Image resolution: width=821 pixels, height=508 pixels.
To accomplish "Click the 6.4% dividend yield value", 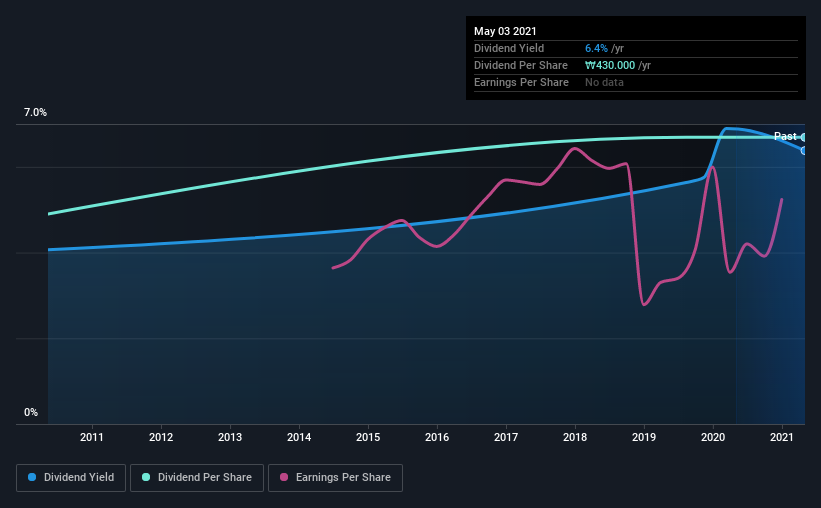I will [x=596, y=48].
